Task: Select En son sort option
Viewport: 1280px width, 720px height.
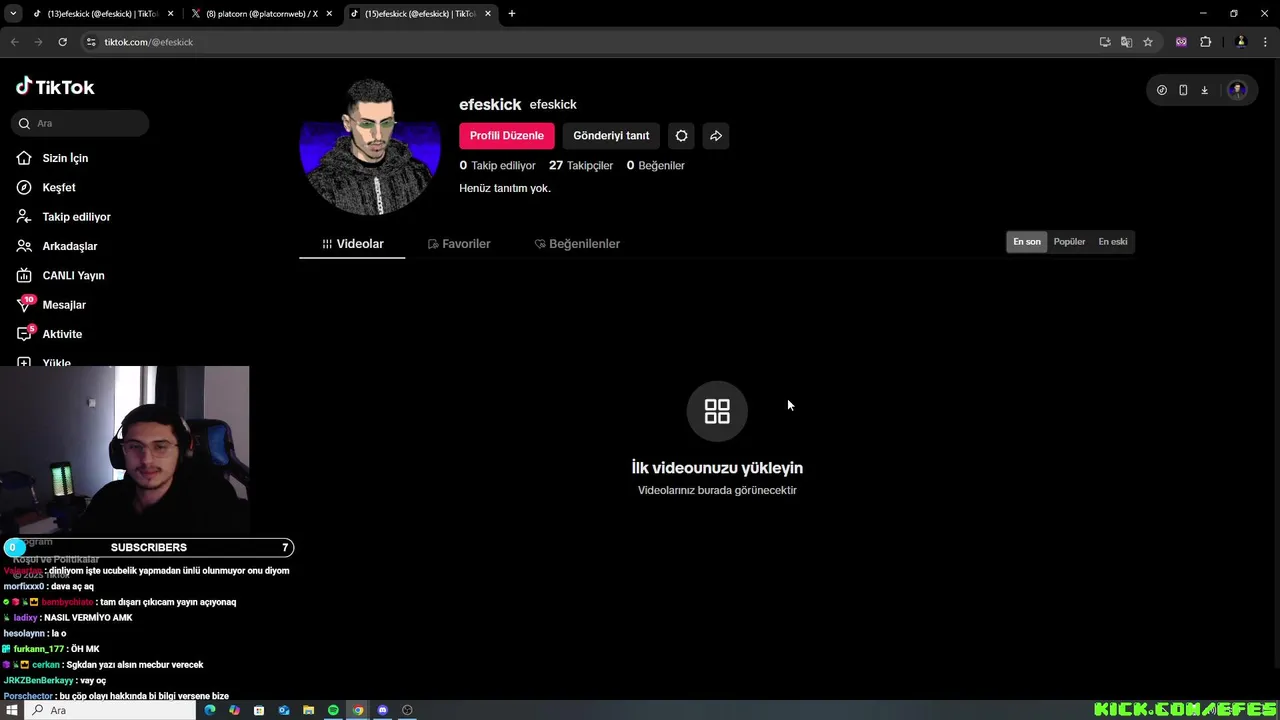Action: click(x=1027, y=242)
